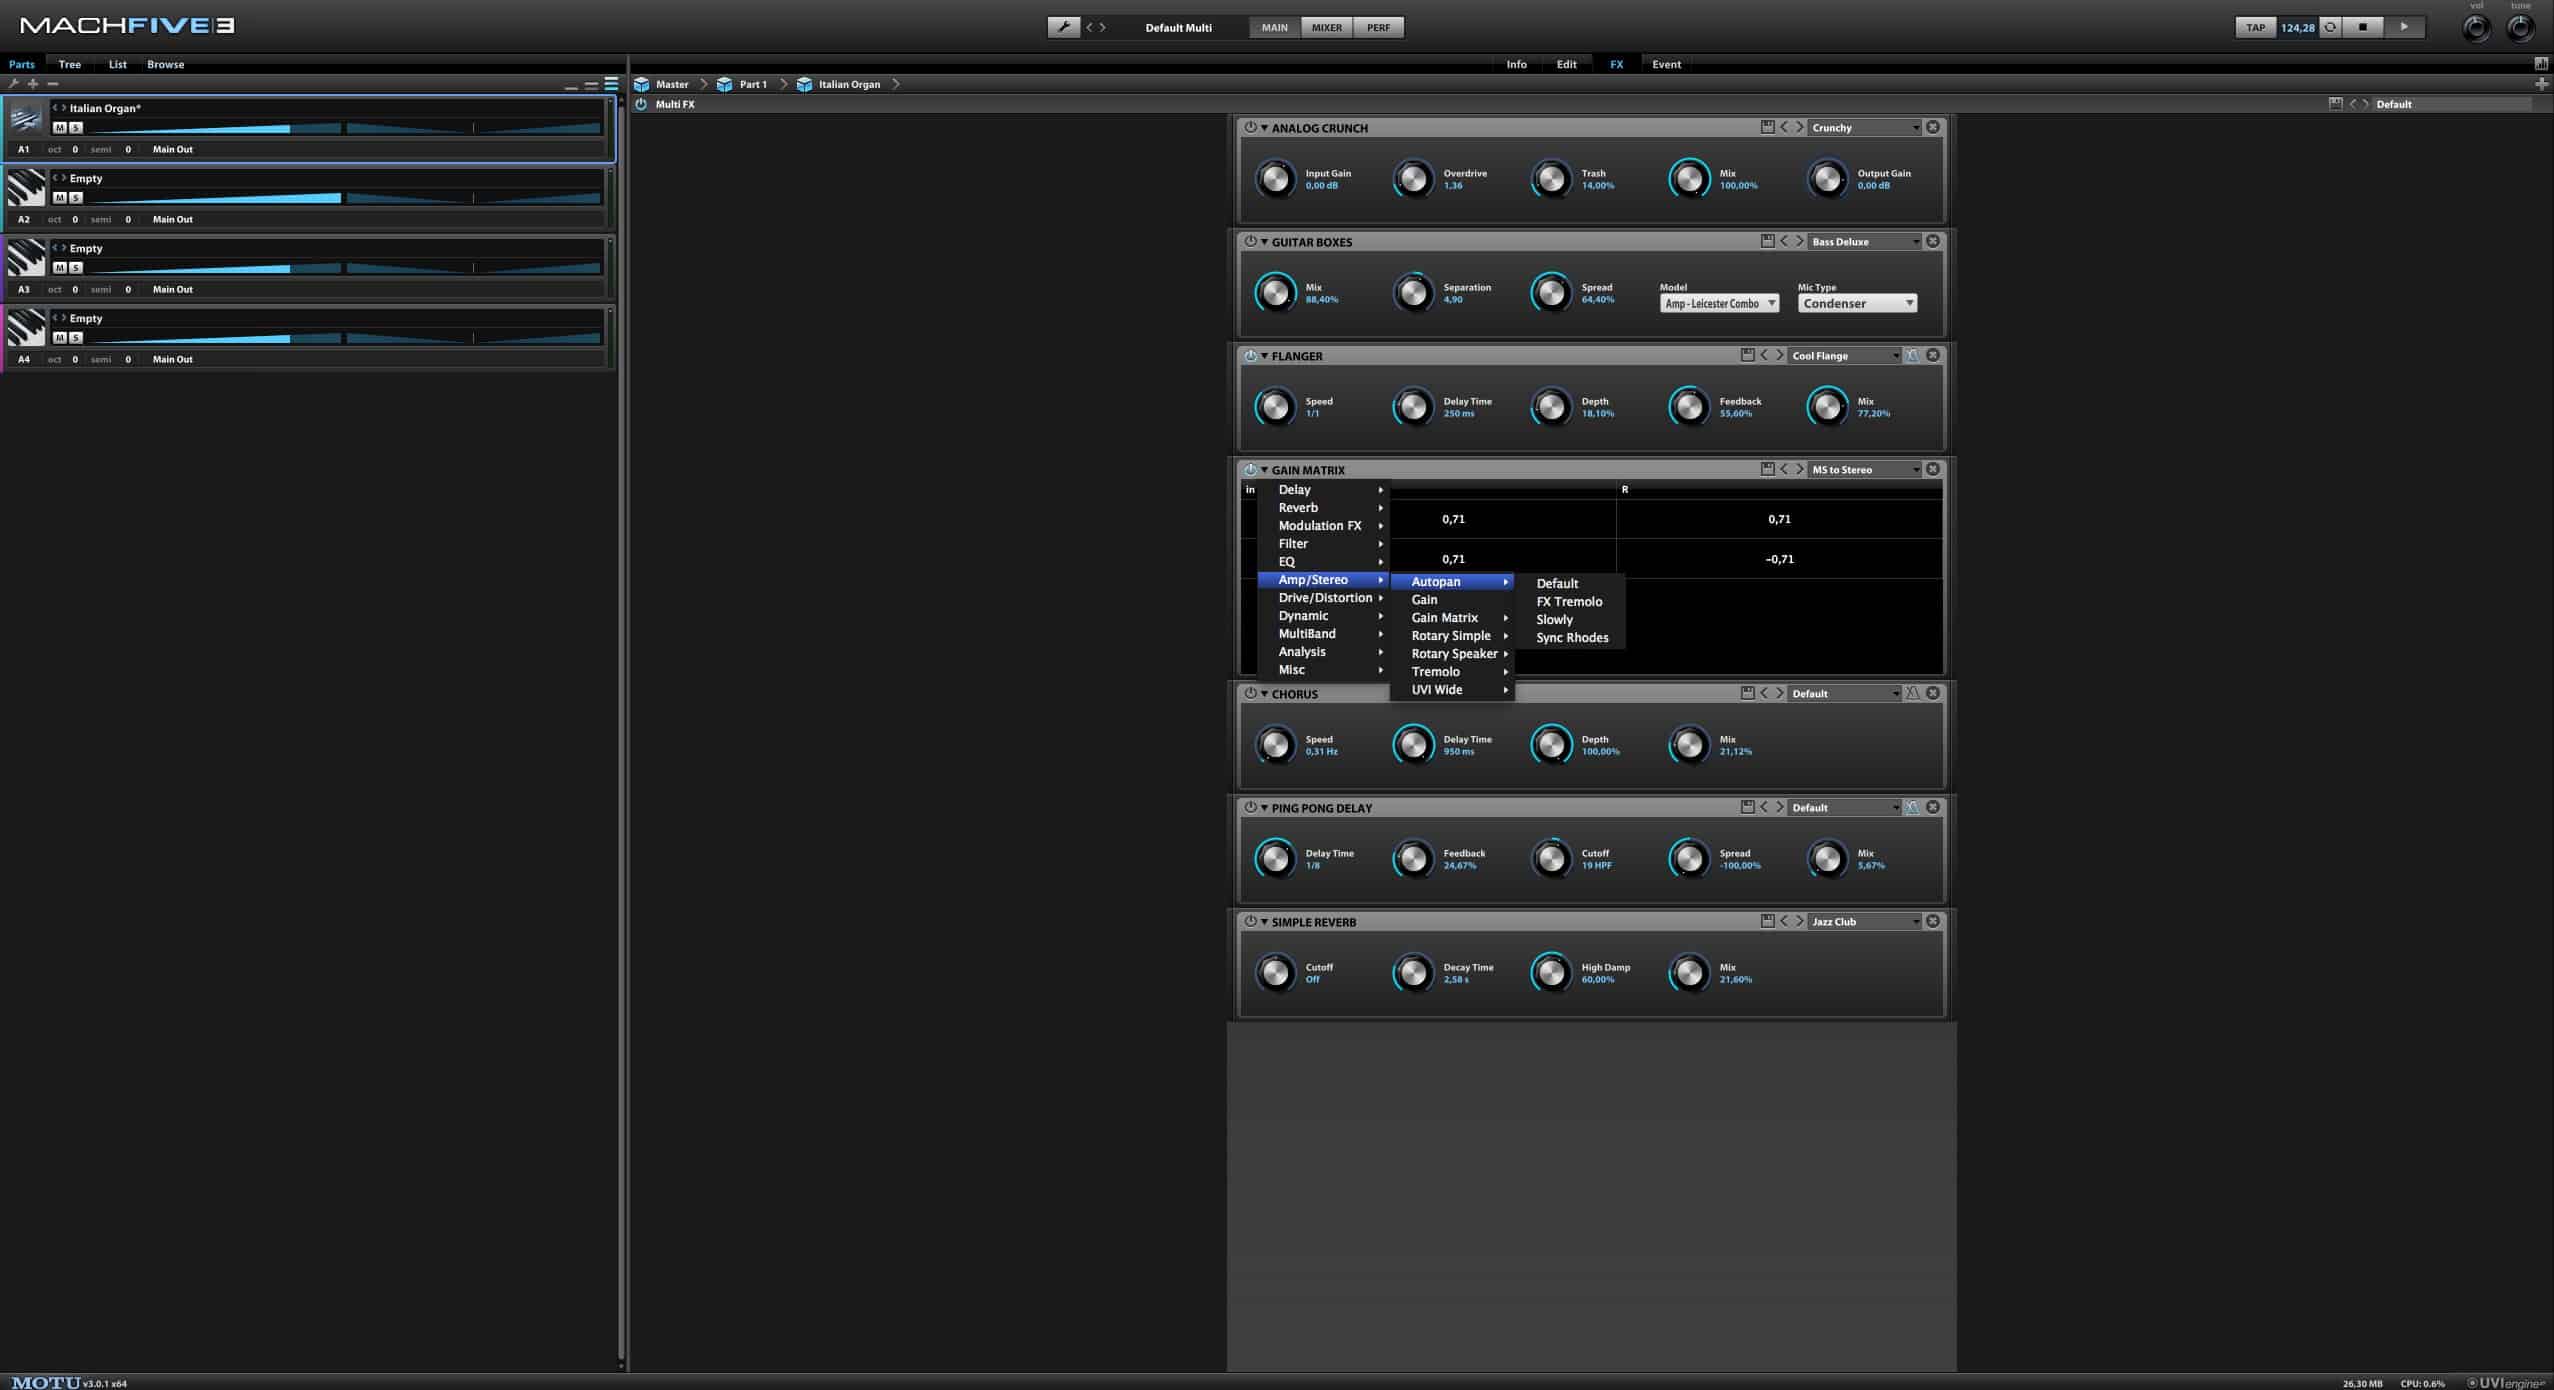Toggle Ping Pong Delay sync metronome icon

coord(1912,807)
